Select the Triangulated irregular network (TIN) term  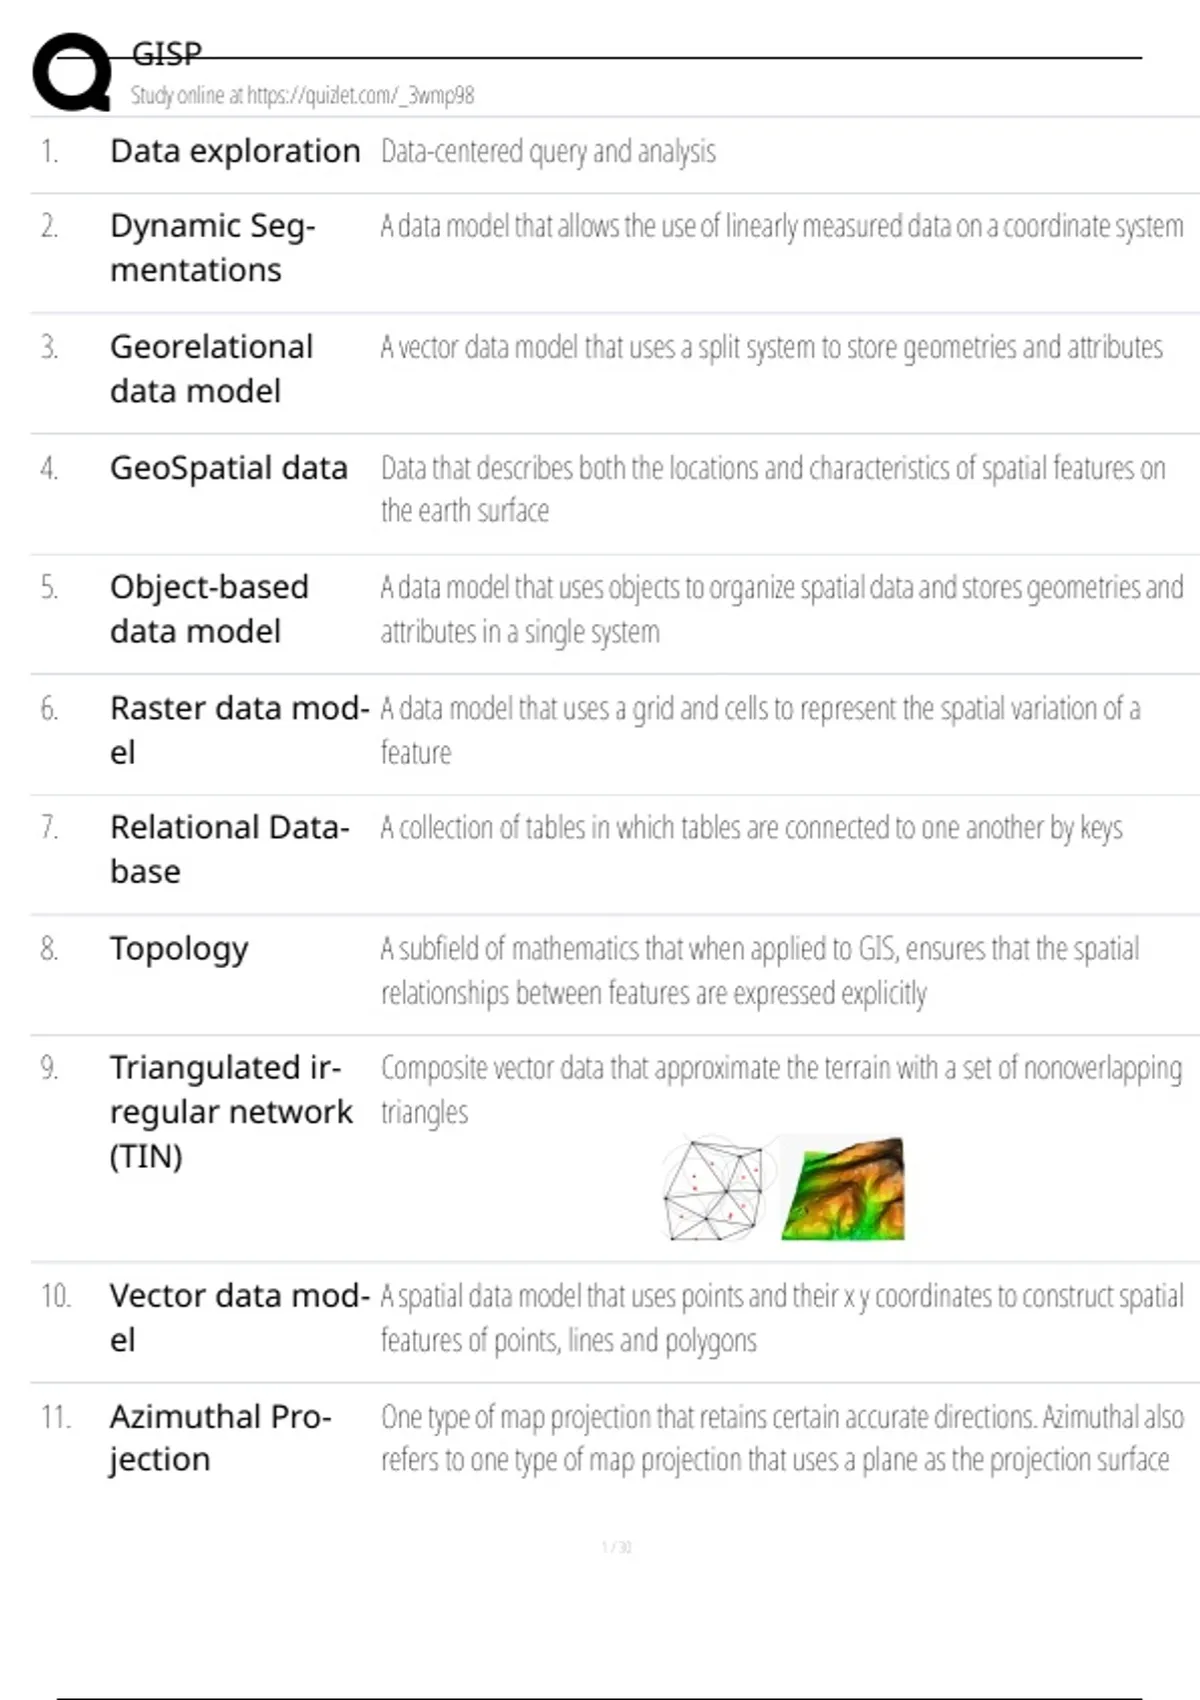[230, 1111]
